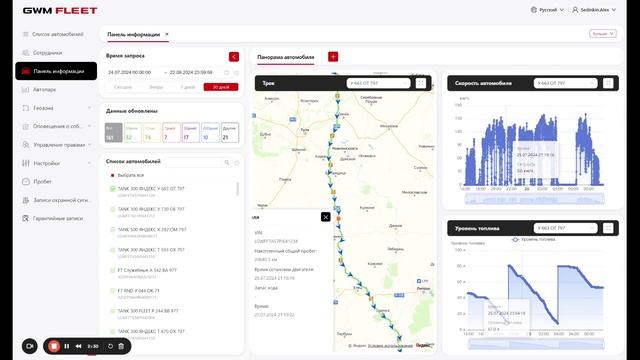Screen dimensions: 640x360
Task: Adjust the speed chart zoom range slider
Action: click(x=534, y=199)
